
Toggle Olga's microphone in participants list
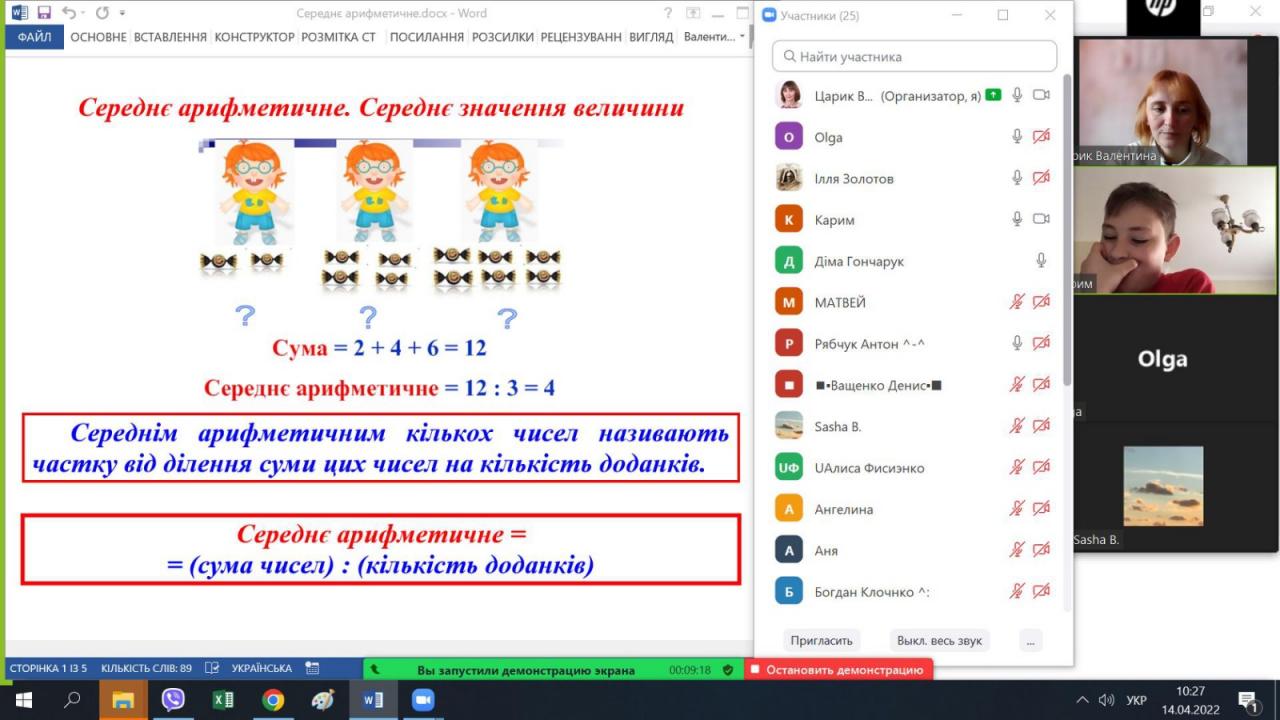click(x=1017, y=137)
